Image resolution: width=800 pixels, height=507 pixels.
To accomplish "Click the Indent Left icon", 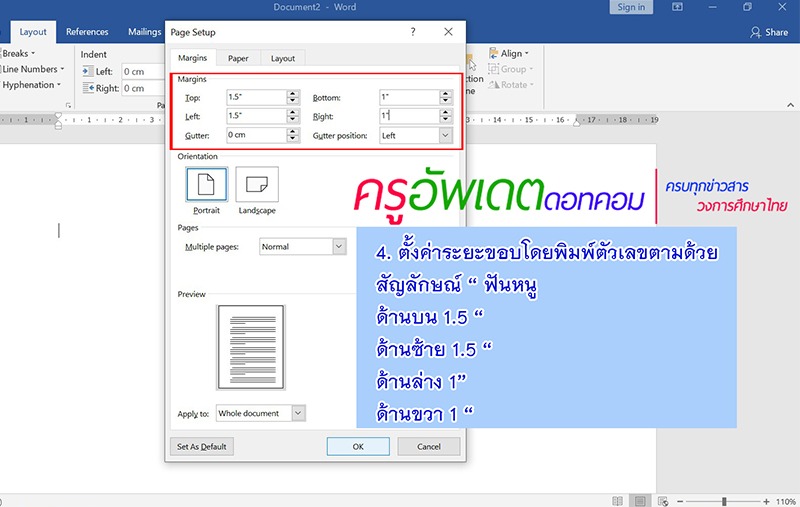I will pos(88,71).
